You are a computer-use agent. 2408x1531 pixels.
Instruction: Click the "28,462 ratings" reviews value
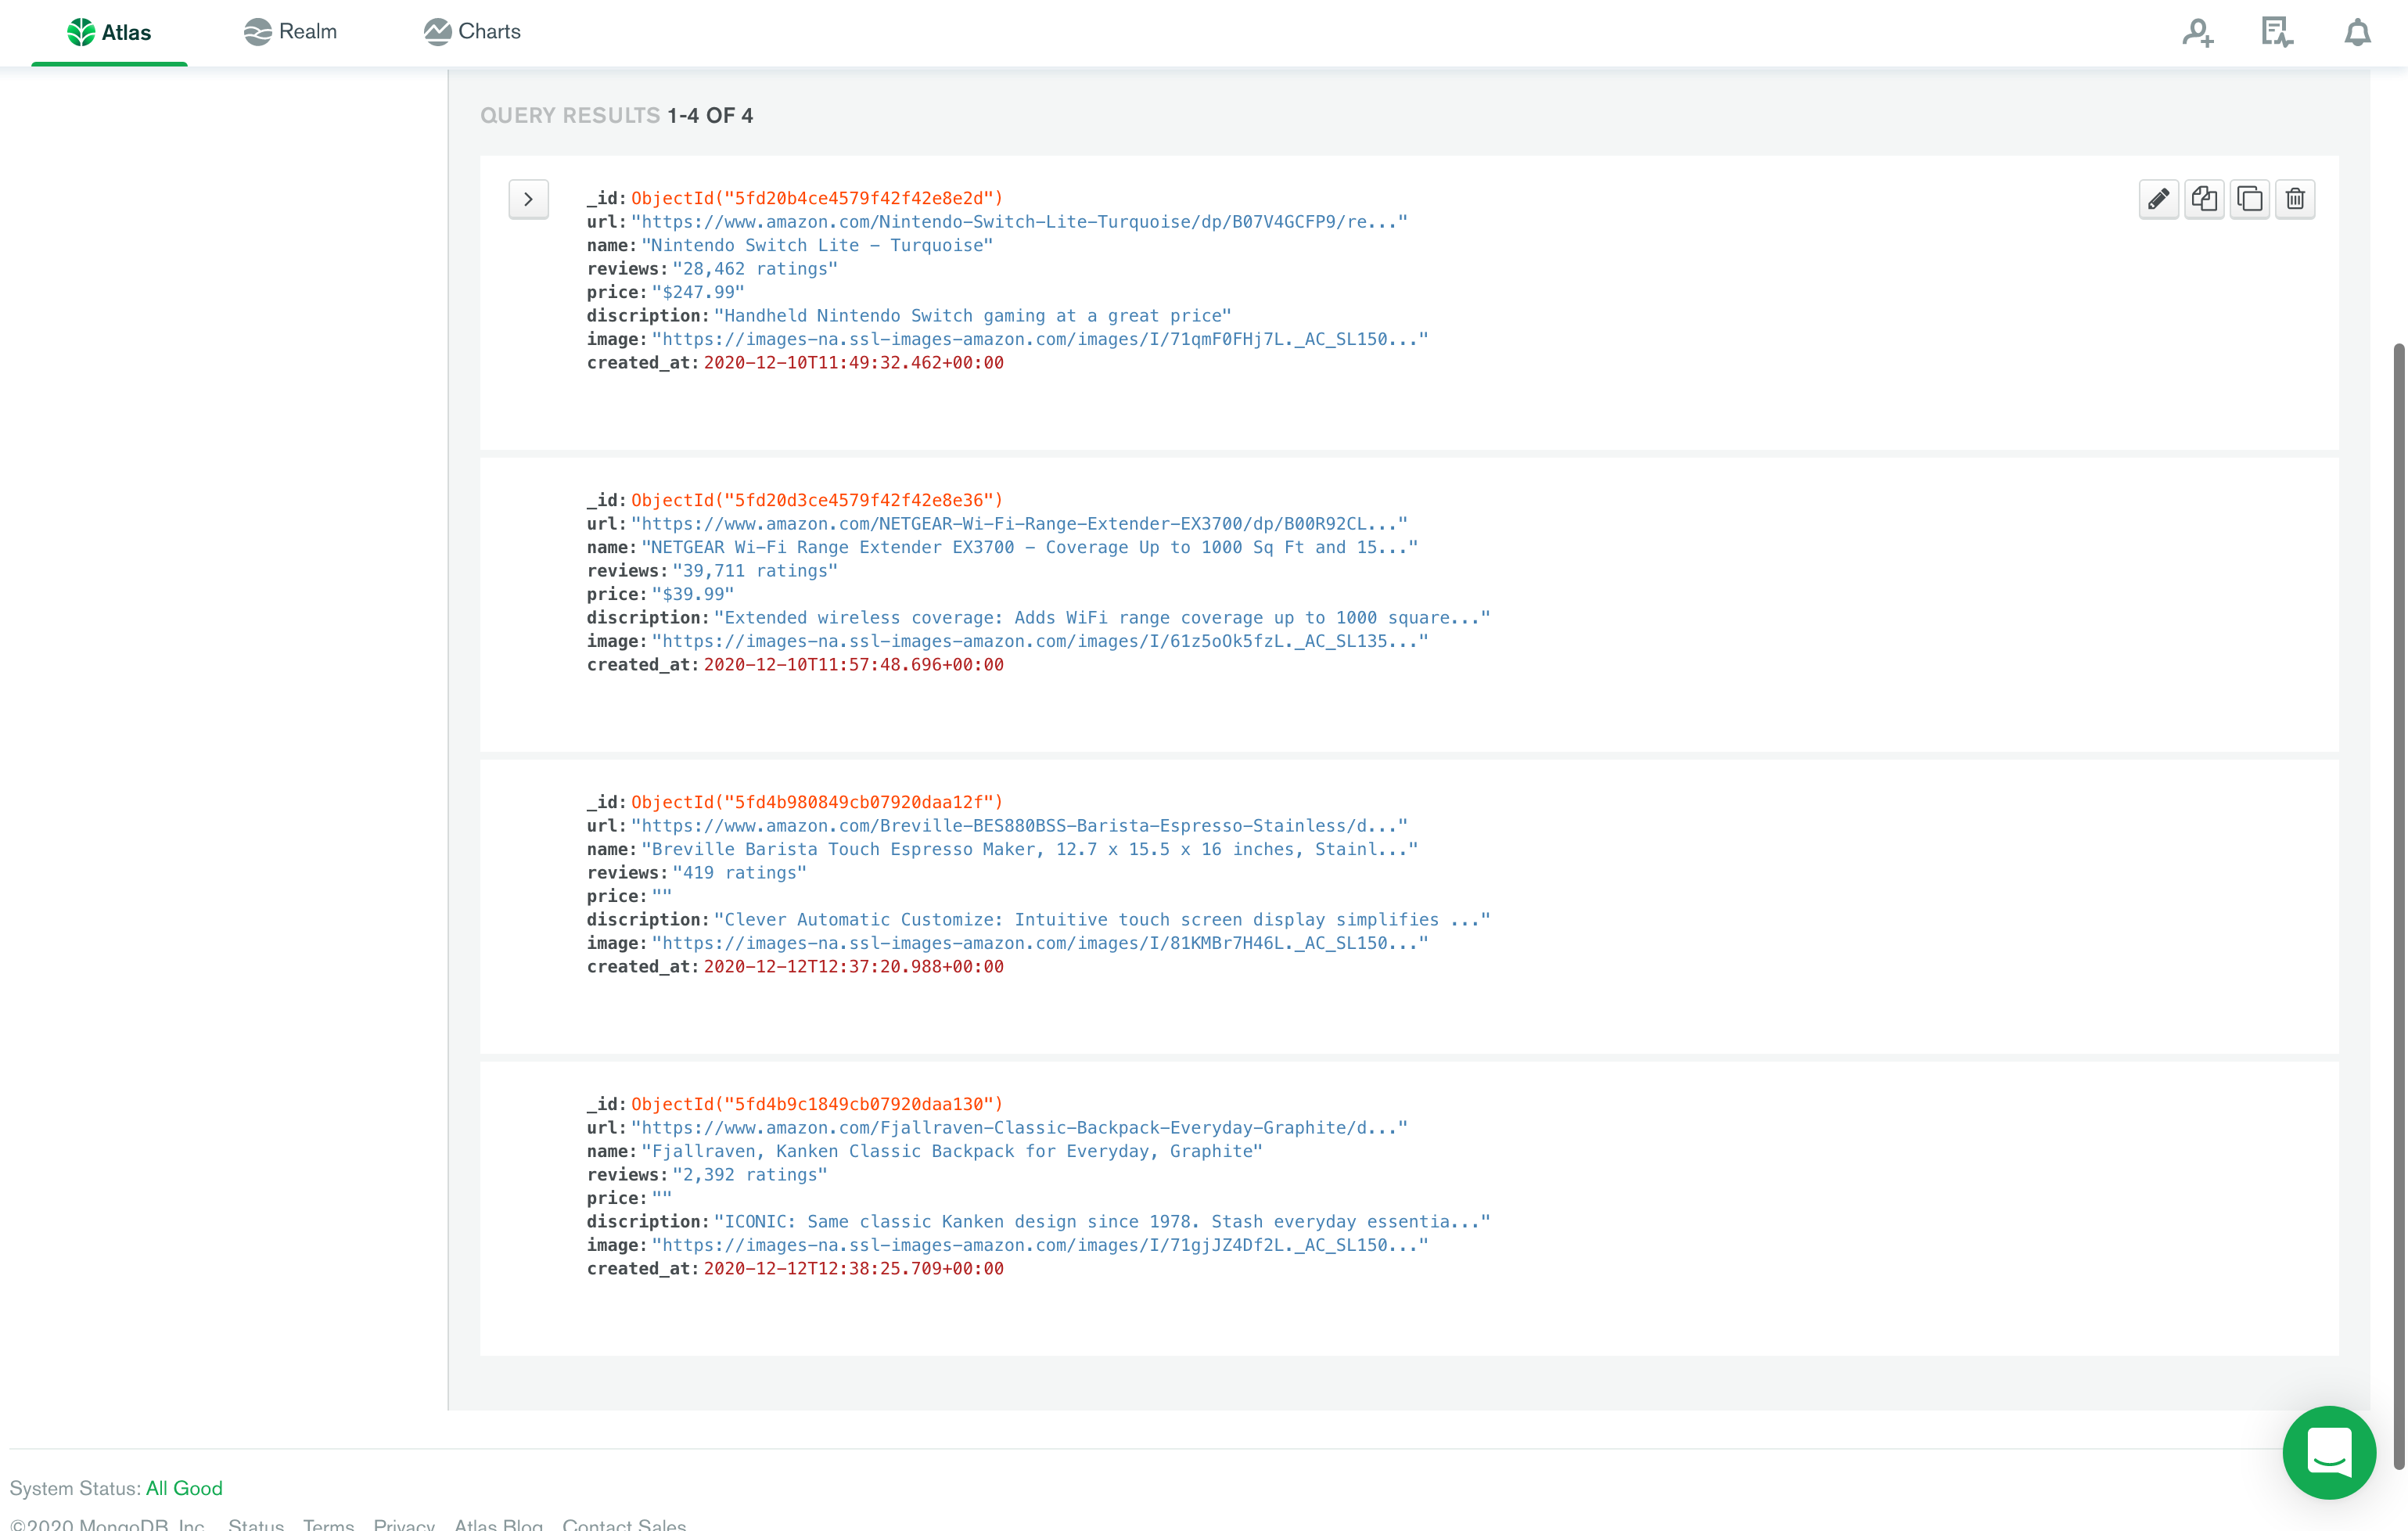pos(755,269)
